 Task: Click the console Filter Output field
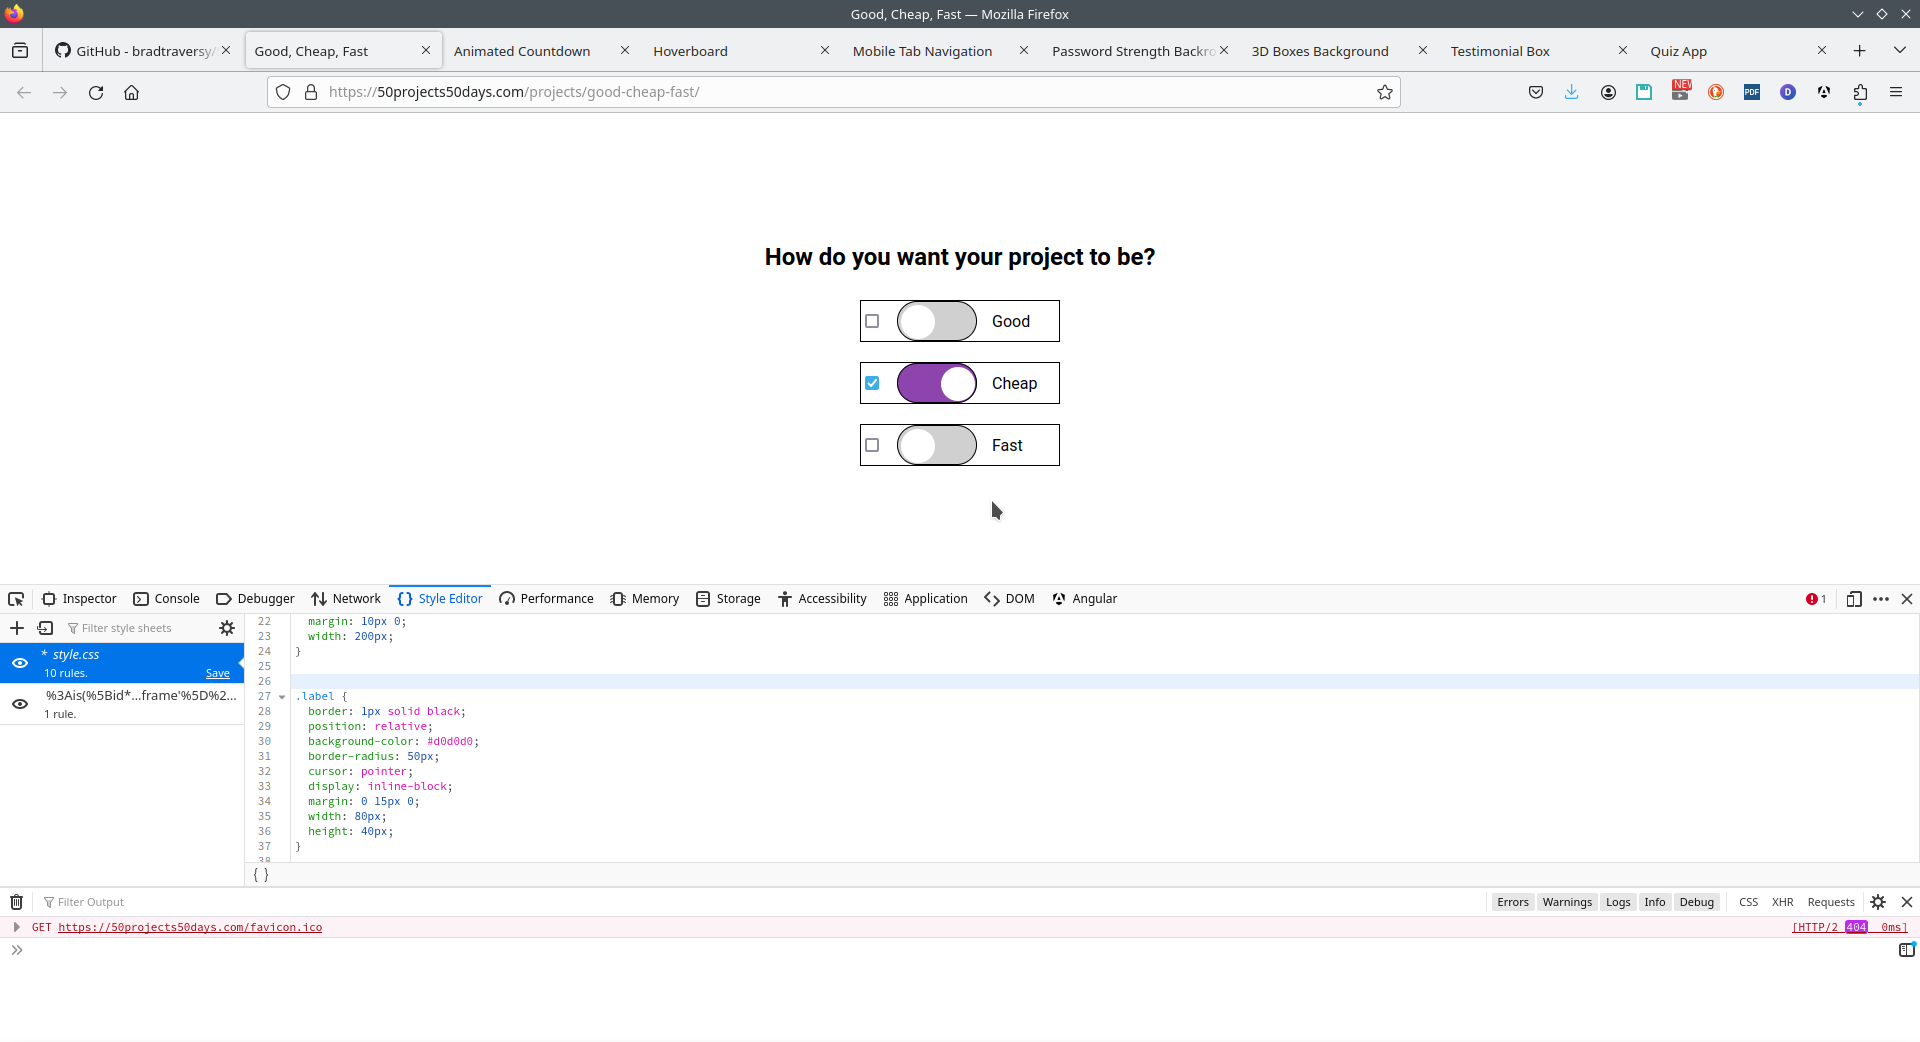point(760,902)
